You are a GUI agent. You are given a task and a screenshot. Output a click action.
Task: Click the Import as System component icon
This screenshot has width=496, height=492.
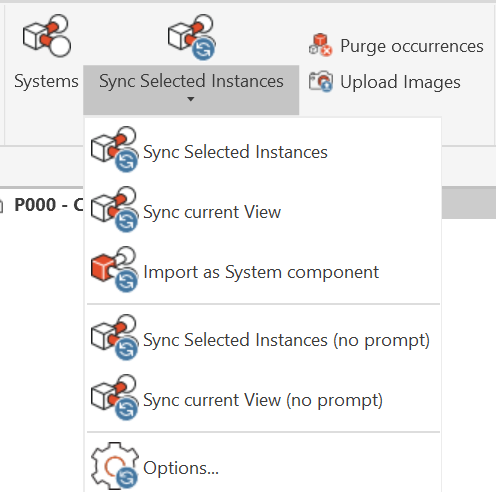click(x=114, y=269)
